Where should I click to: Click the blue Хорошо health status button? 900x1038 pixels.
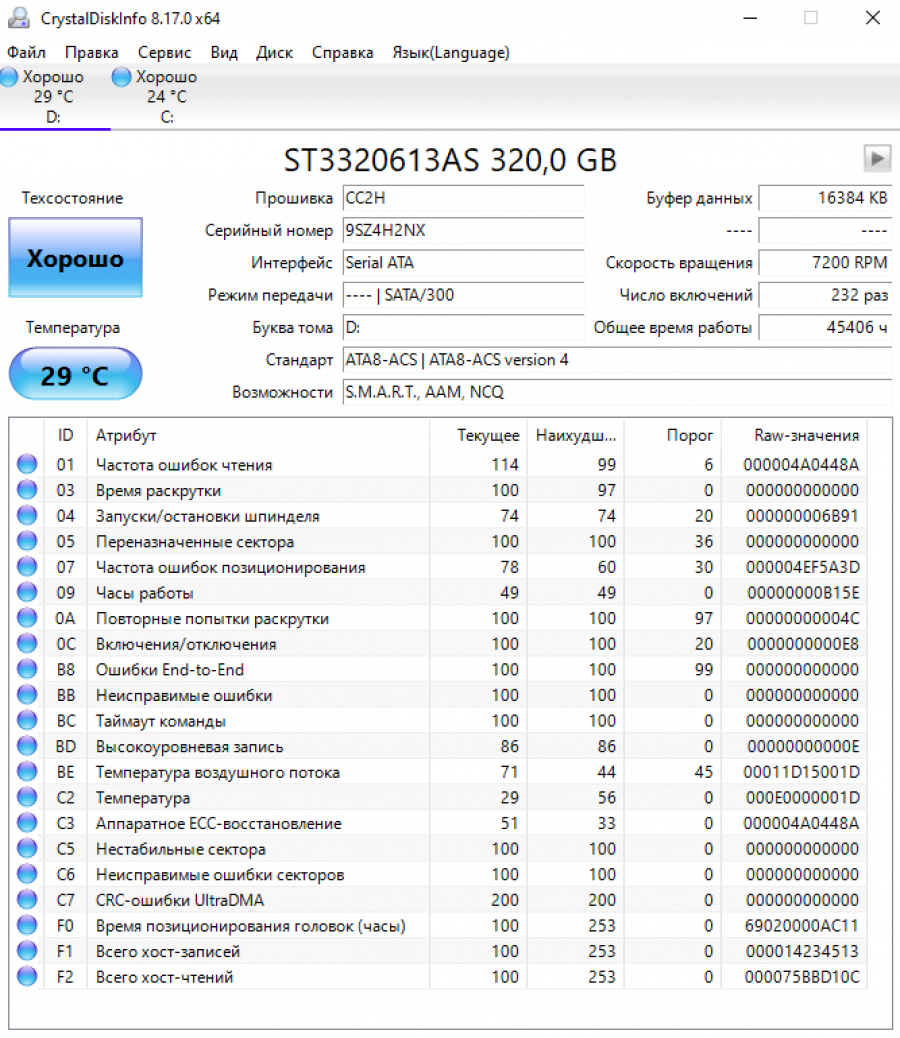[75, 258]
